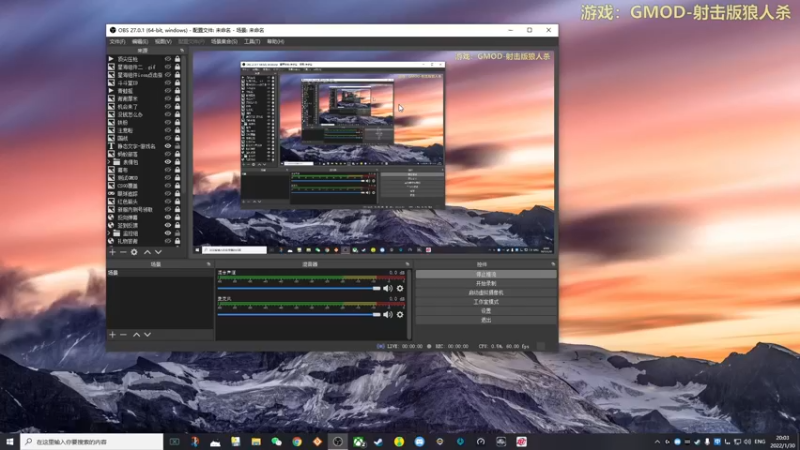Click the browser globe icon of 礼物答谢 source
The height and width of the screenshot is (450, 800).
(111, 241)
